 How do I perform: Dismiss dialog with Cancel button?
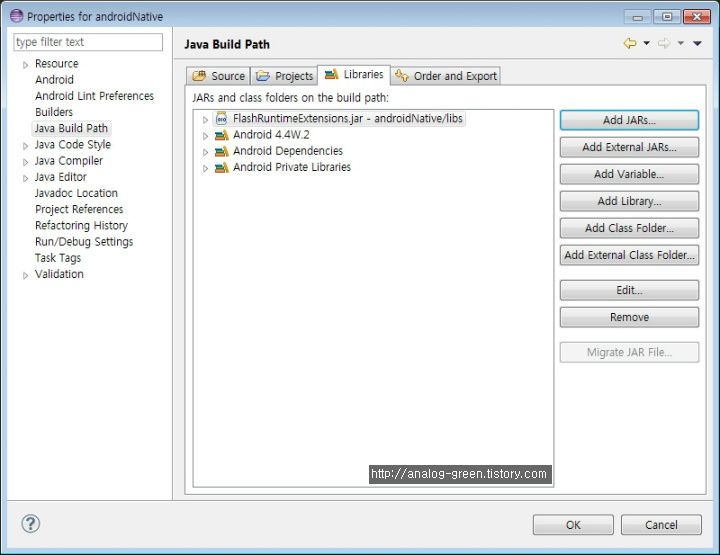click(661, 525)
